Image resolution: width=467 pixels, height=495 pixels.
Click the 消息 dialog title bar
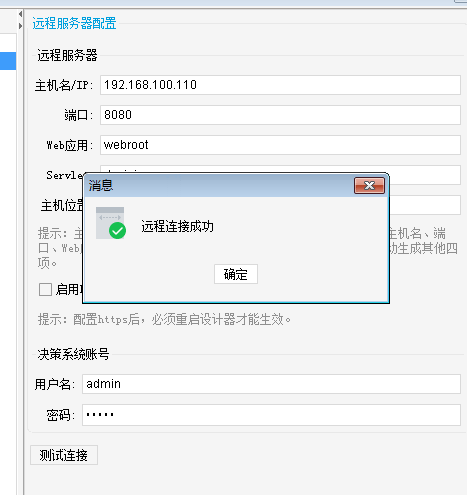[220, 185]
